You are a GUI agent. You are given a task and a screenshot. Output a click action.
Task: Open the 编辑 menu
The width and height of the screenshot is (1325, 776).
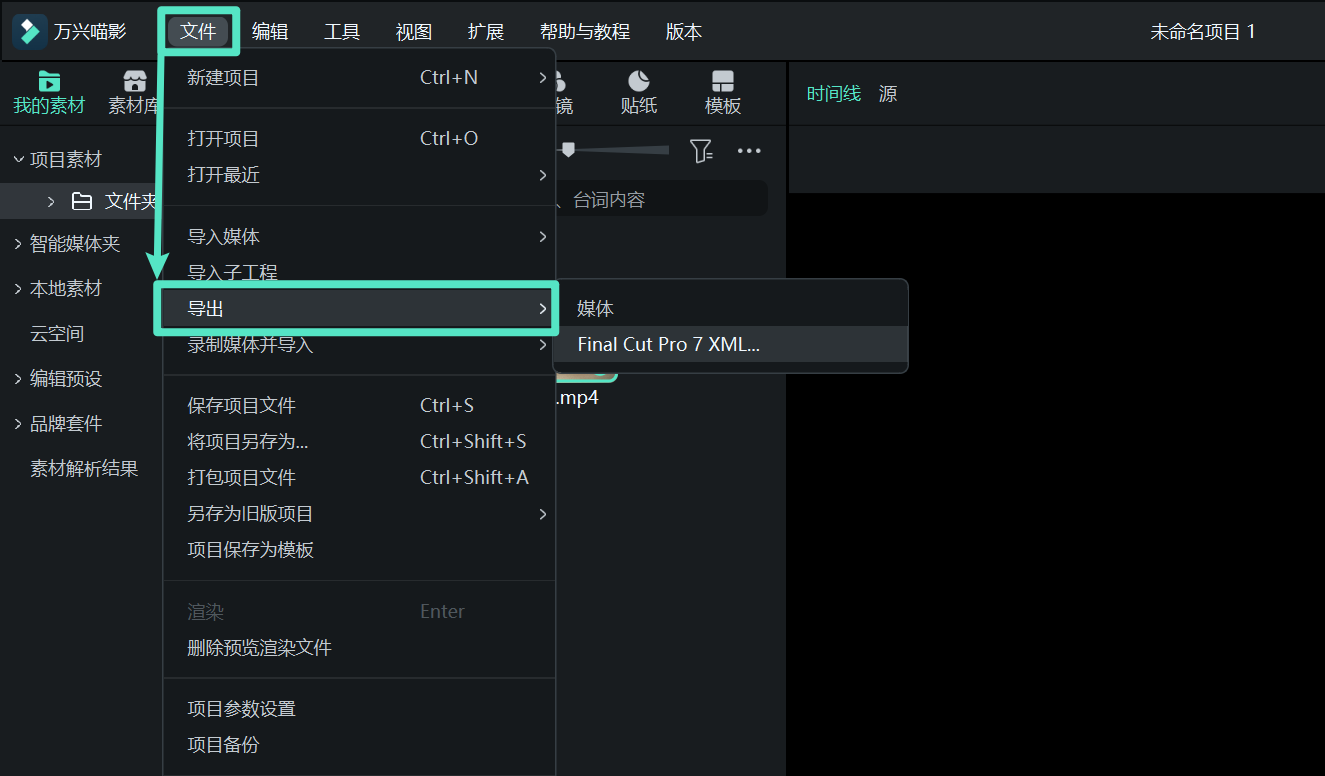click(x=270, y=31)
